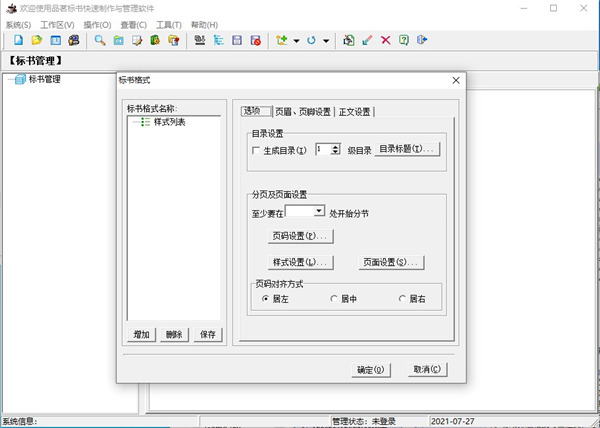600x428 pixels.
Task: Increase directory level with spinner up arrow
Action: click(x=336, y=147)
